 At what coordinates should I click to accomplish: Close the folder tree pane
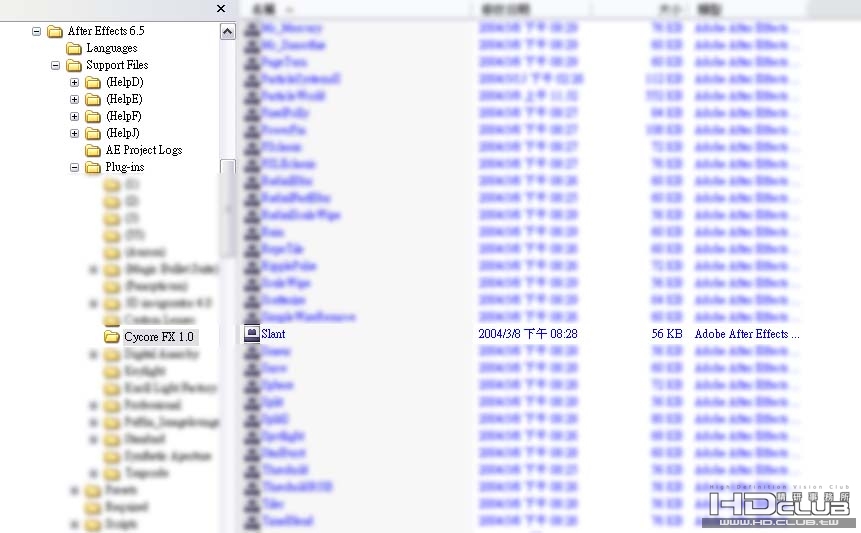(221, 8)
